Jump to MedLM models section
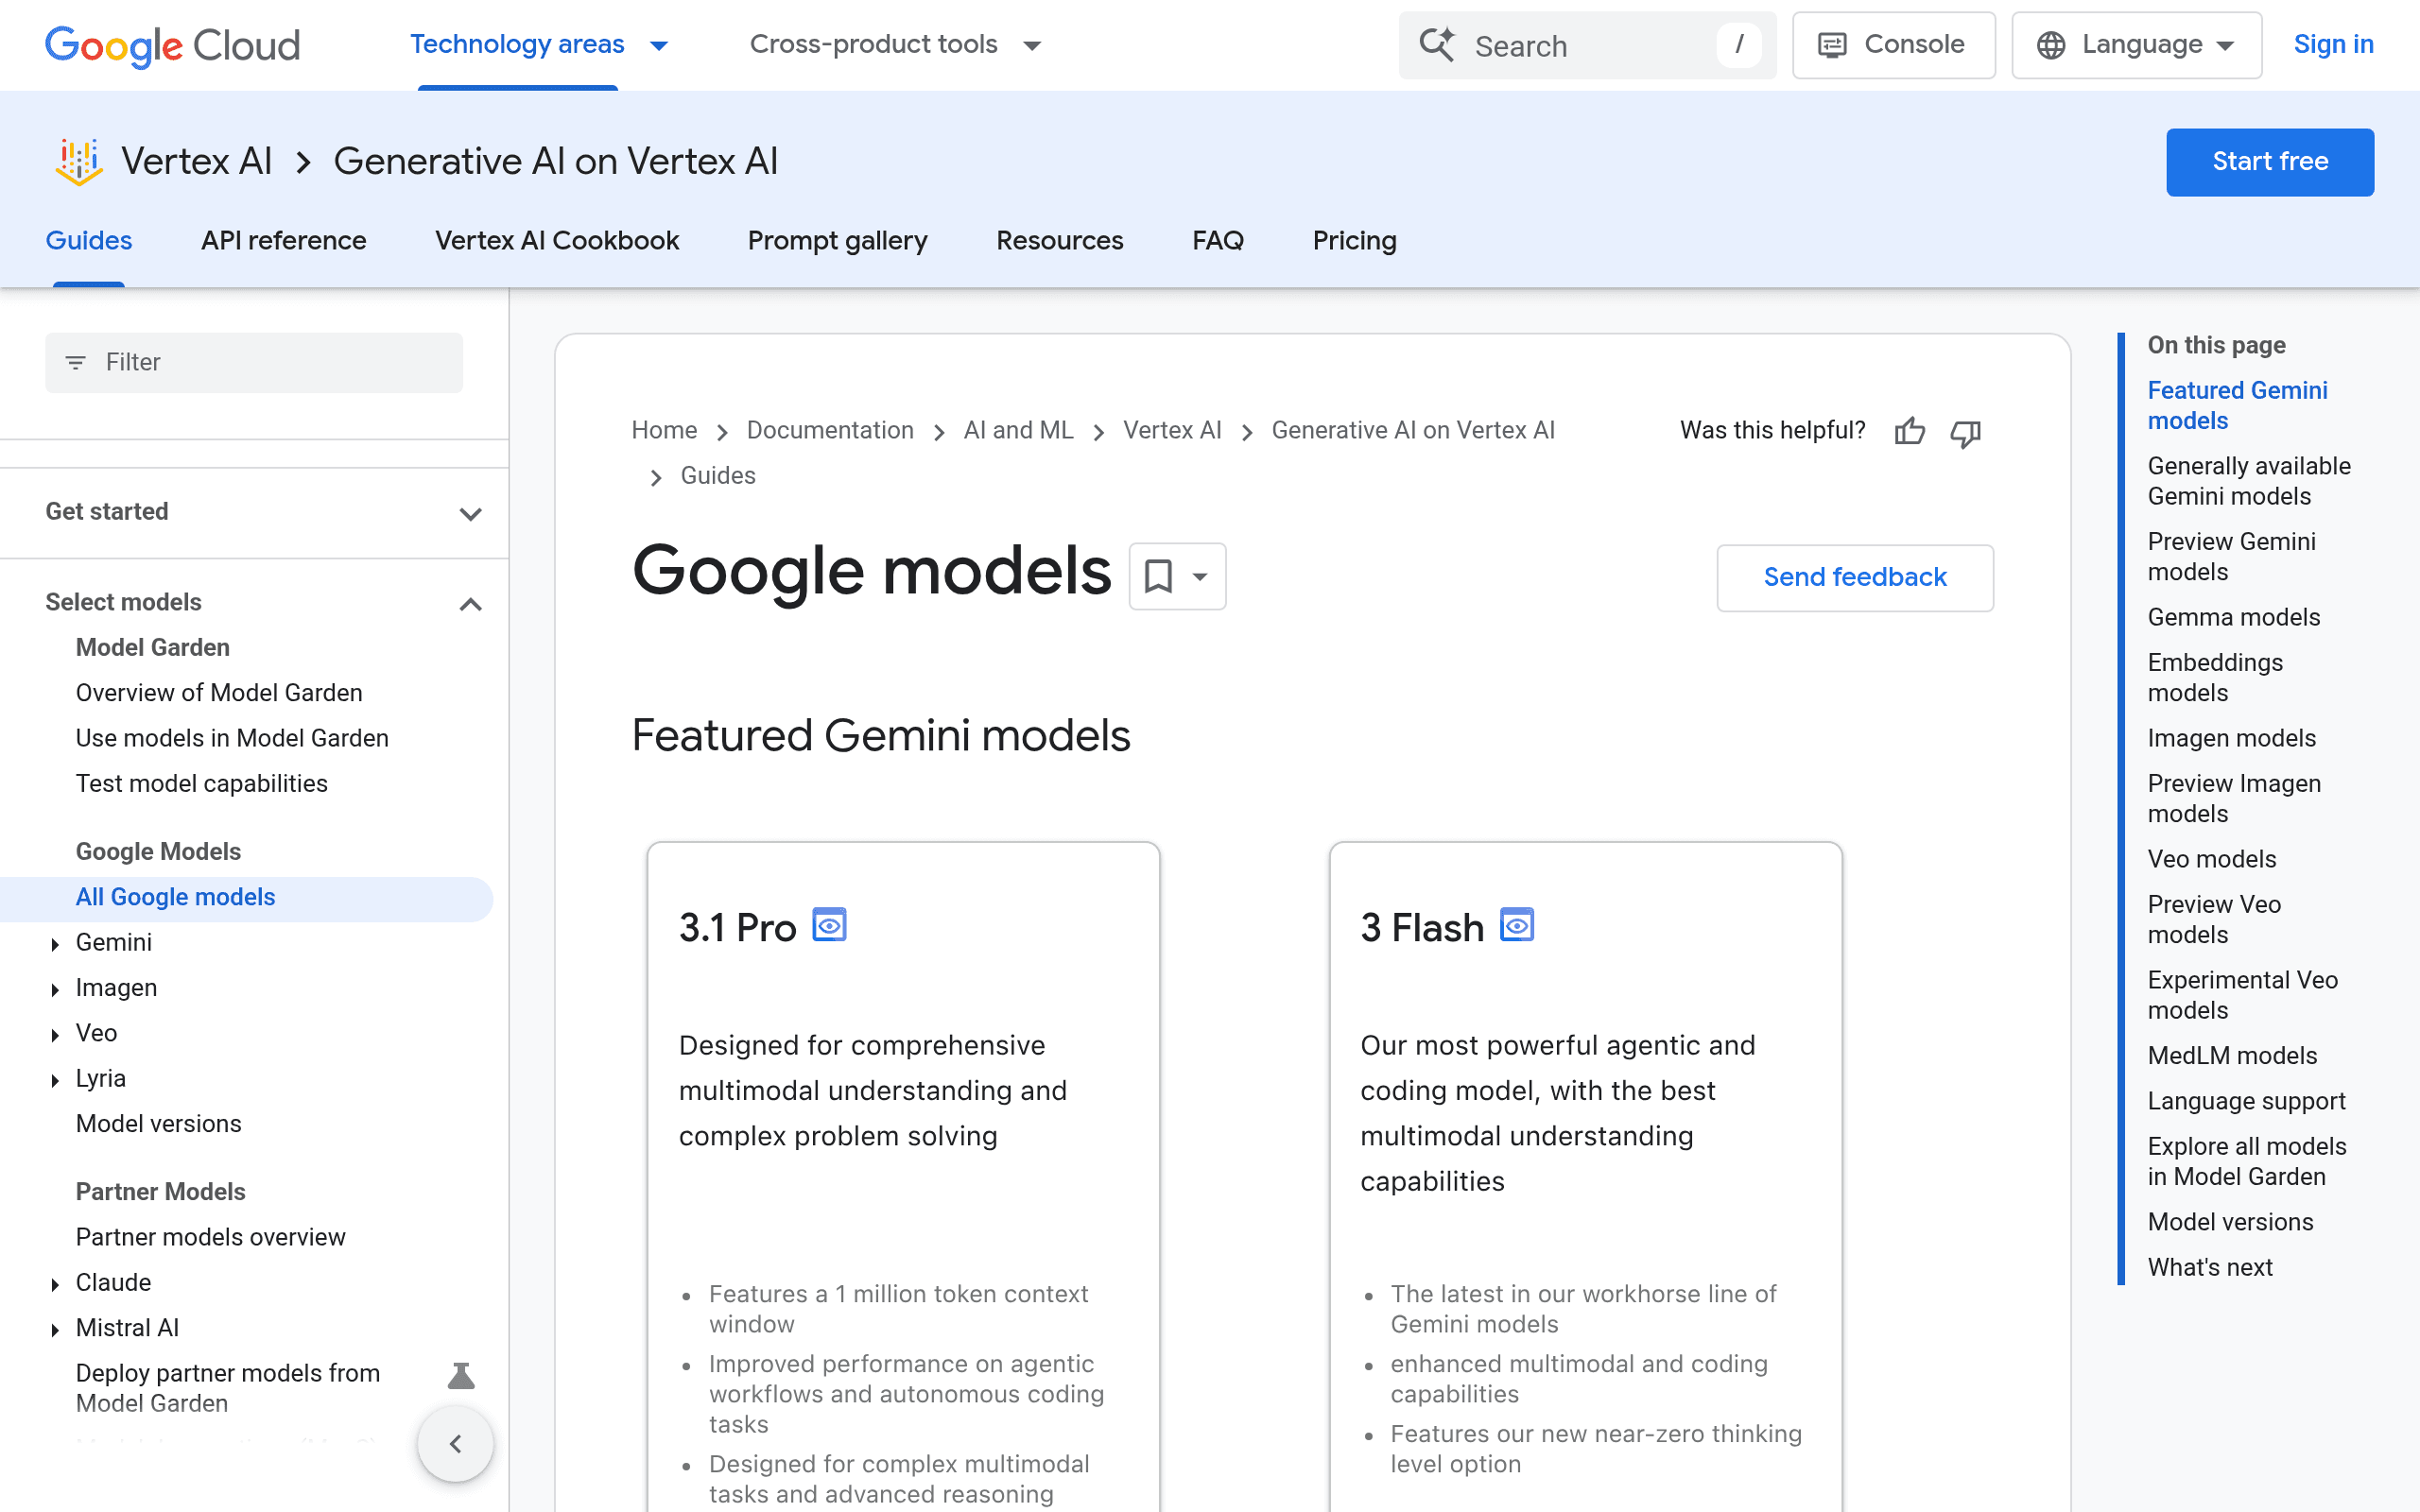Image resolution: width=2420 pixels, height=1512 pixels. [2232, 1055]
